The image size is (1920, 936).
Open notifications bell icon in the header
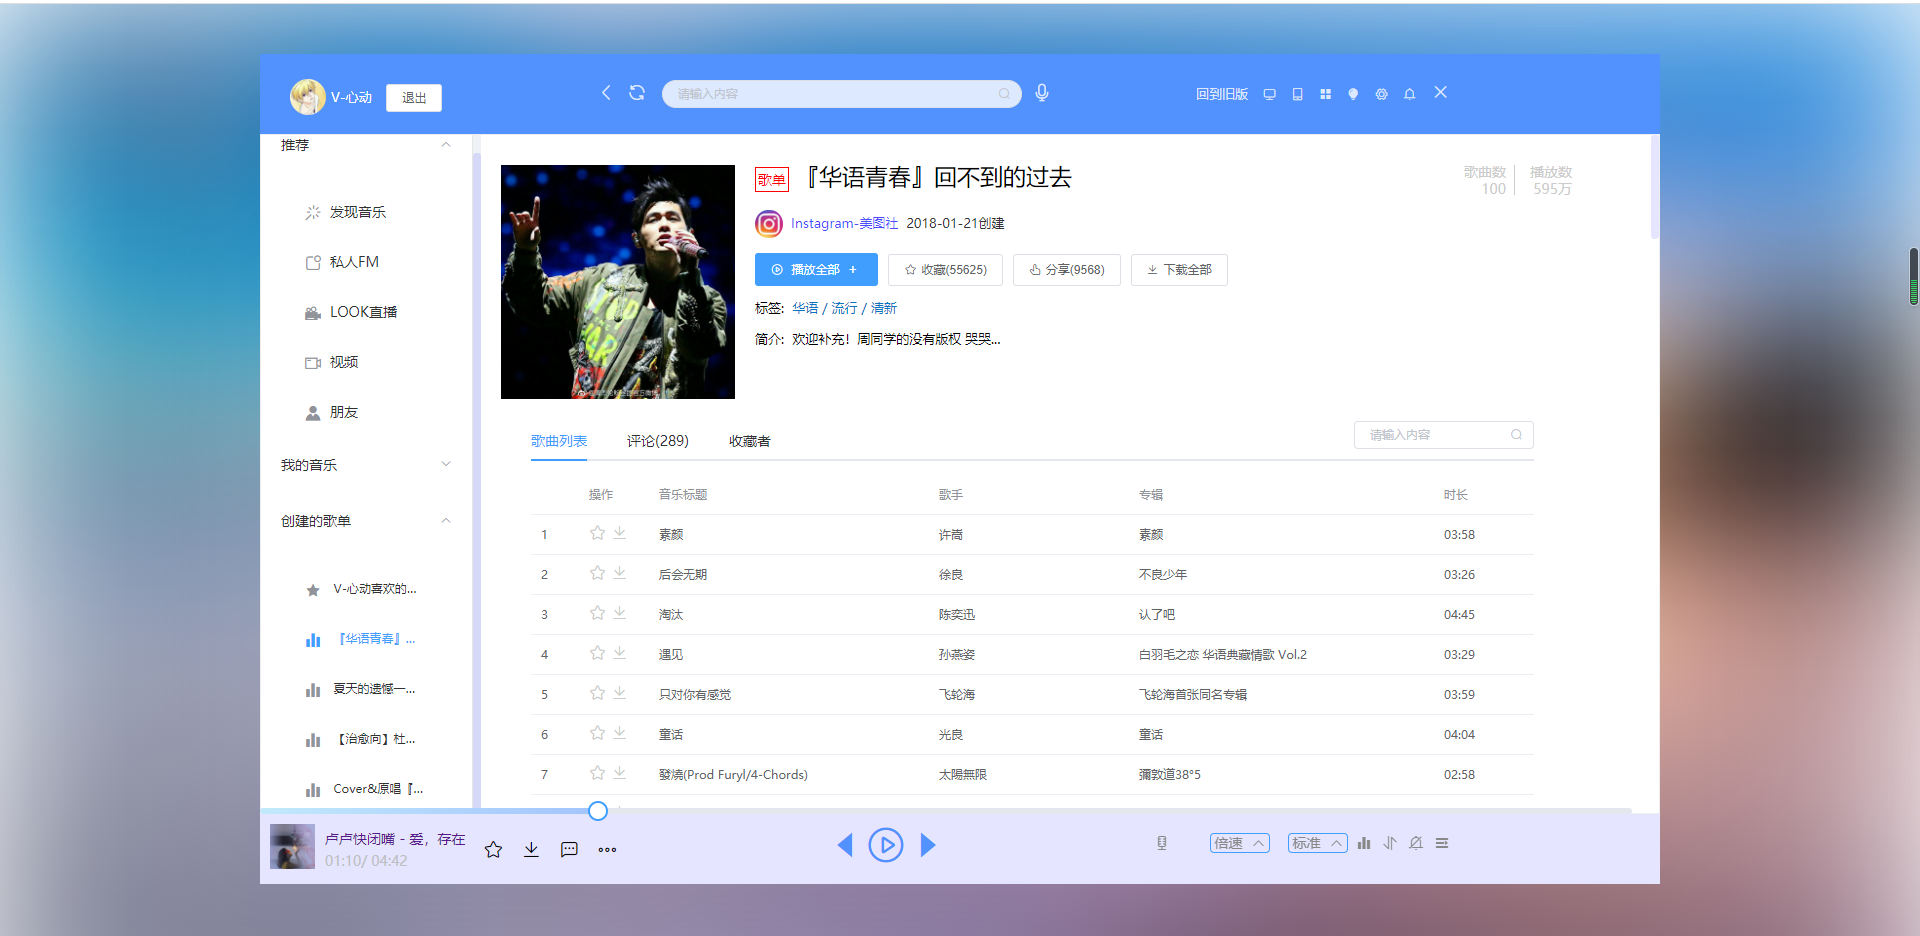1409,94
